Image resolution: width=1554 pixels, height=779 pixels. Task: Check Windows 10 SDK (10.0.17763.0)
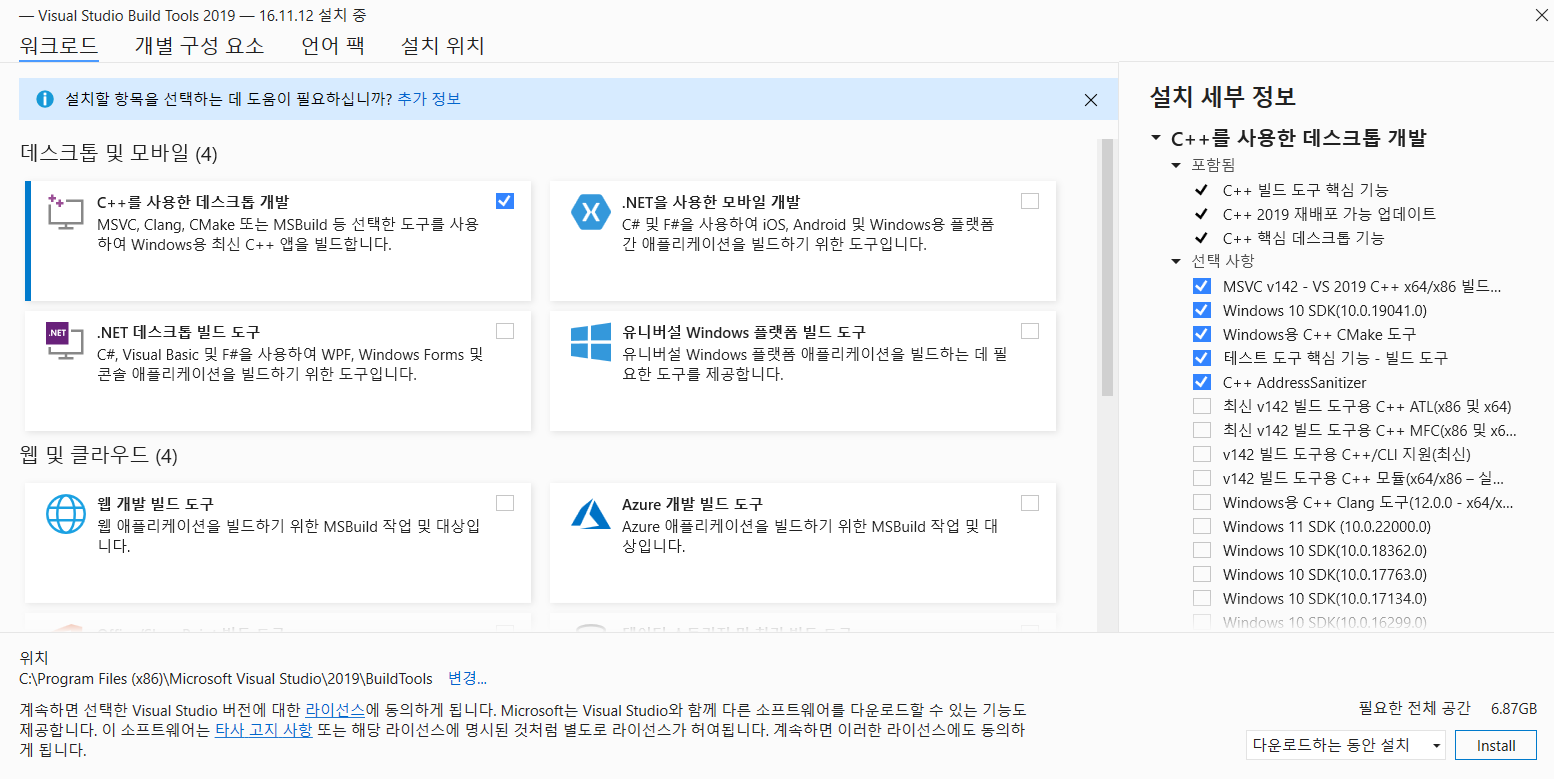click(1202, 574)
